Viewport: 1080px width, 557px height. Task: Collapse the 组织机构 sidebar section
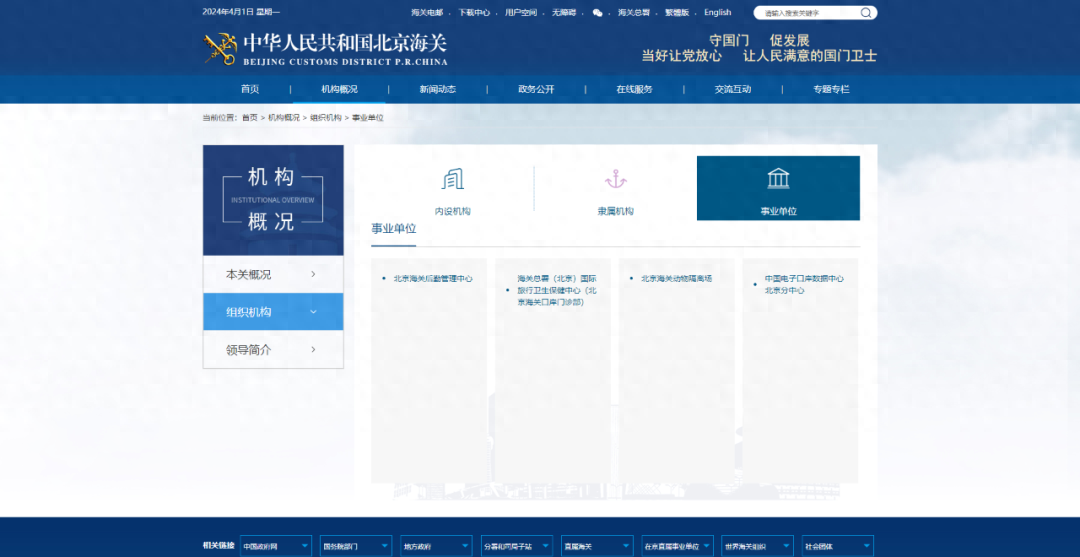click(x=313, y=312)
